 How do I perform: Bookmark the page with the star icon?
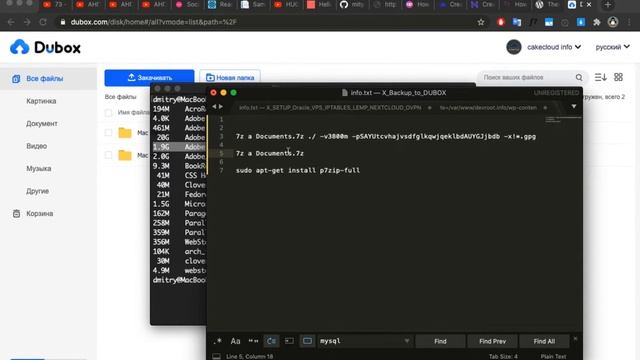click(481, 22)
